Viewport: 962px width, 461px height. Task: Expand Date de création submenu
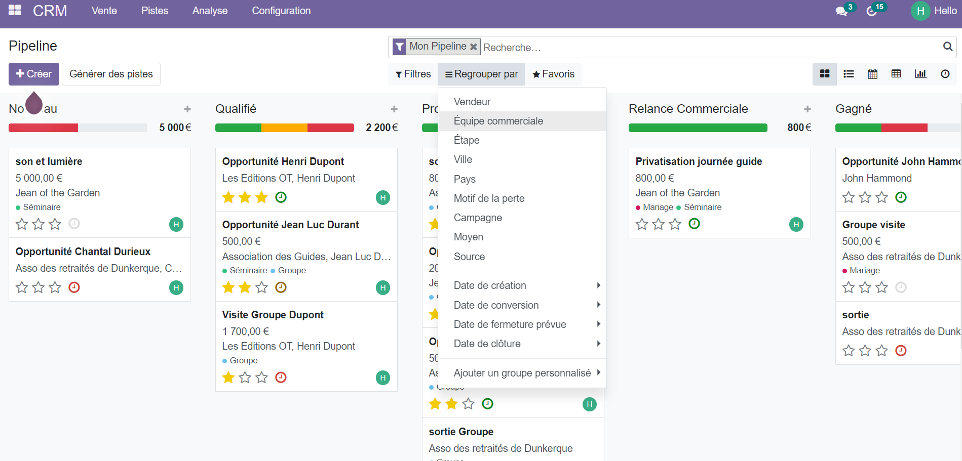[x=522, y=285]
